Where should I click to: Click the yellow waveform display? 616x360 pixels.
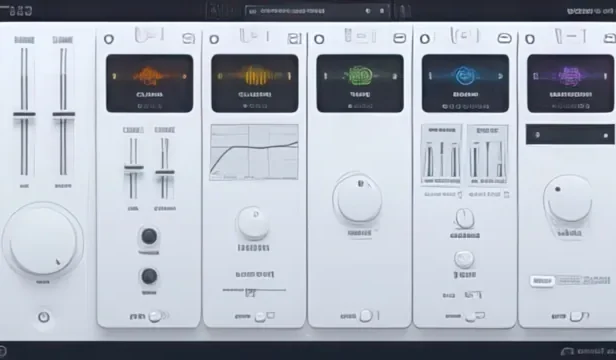255,83
